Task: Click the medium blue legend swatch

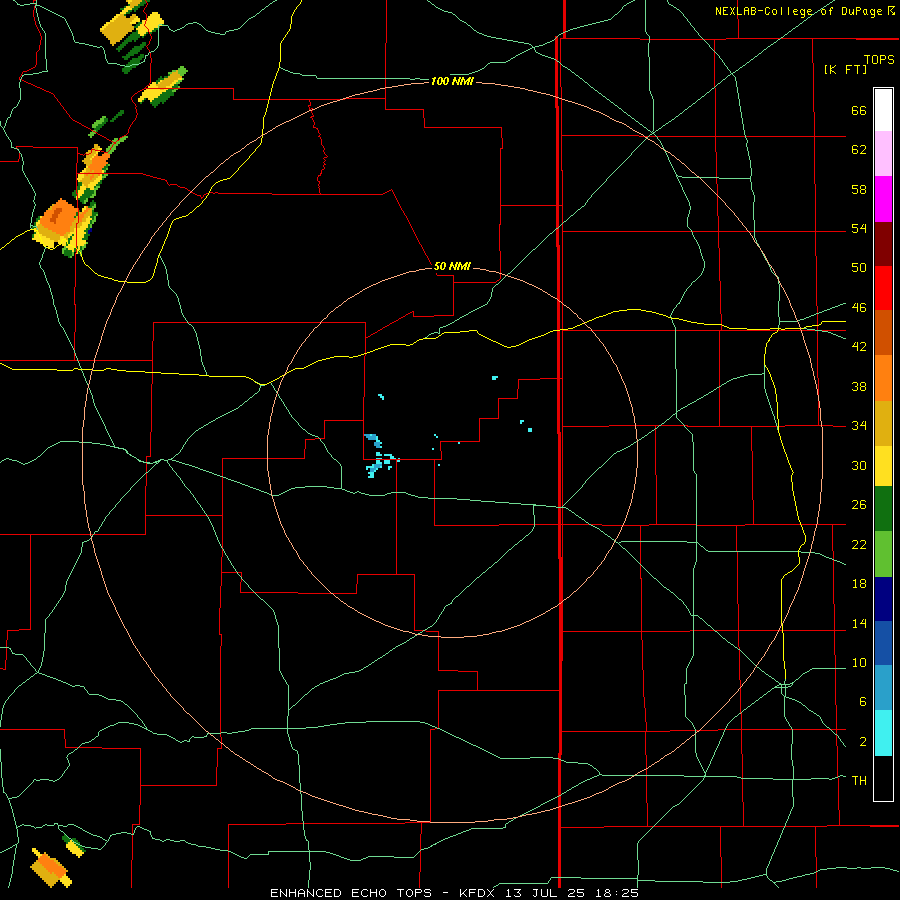Action: pos(883,643)
